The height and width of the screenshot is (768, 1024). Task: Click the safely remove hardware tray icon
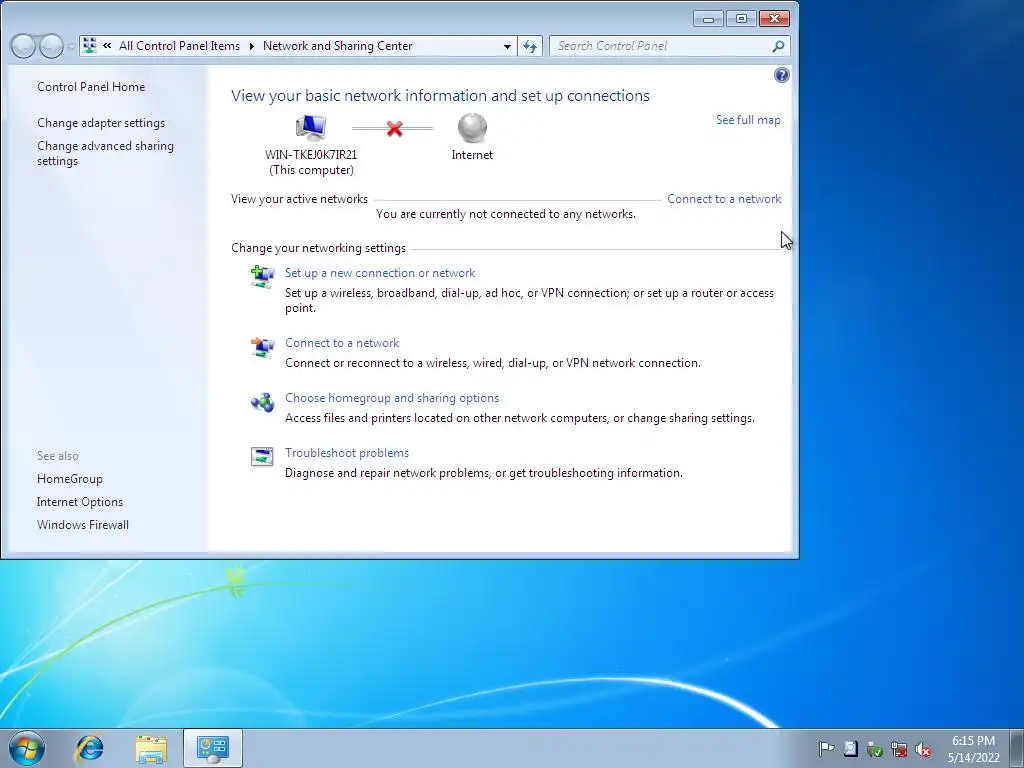point(875,749)
